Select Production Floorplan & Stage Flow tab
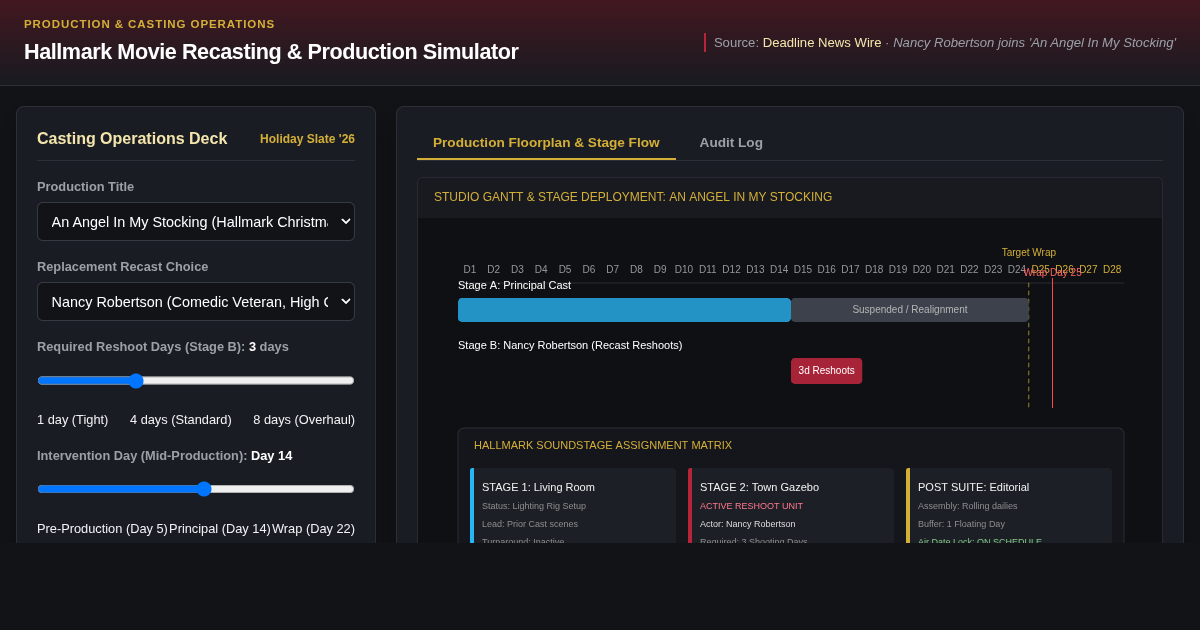1200x630 pixels. [x=546, y=142]
